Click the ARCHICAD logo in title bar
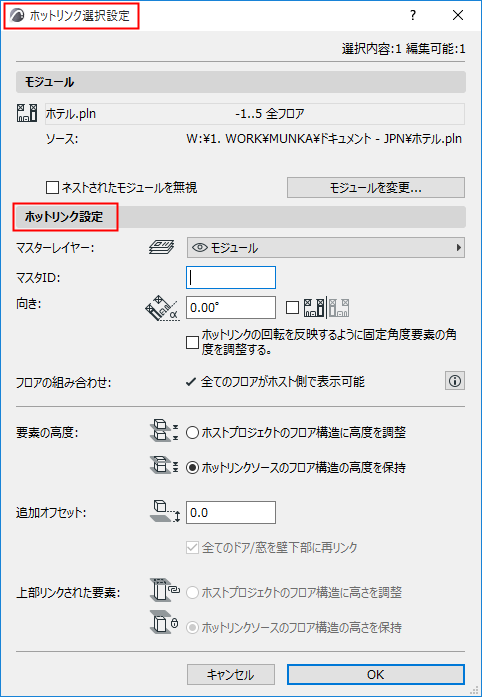 [17, 16]
